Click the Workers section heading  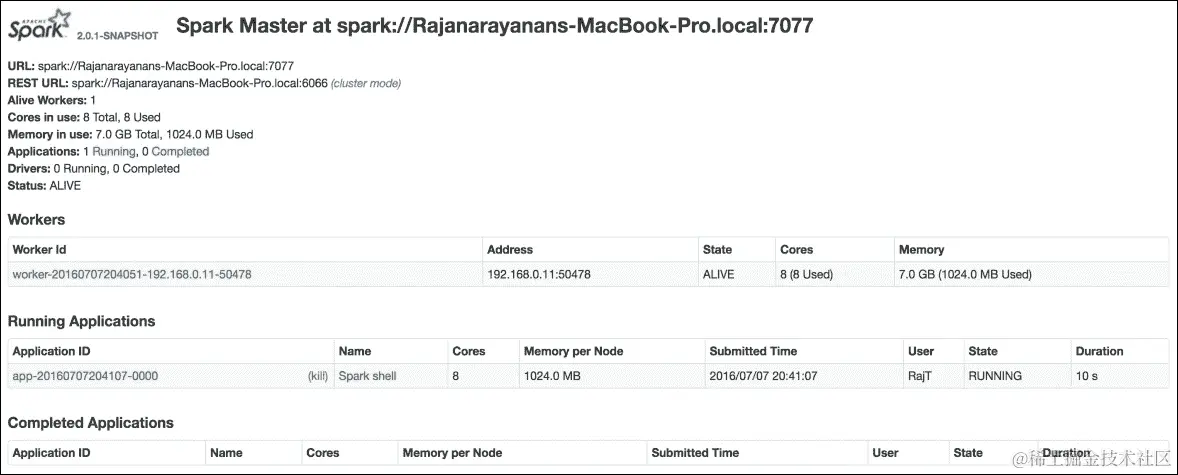(36, 219)
